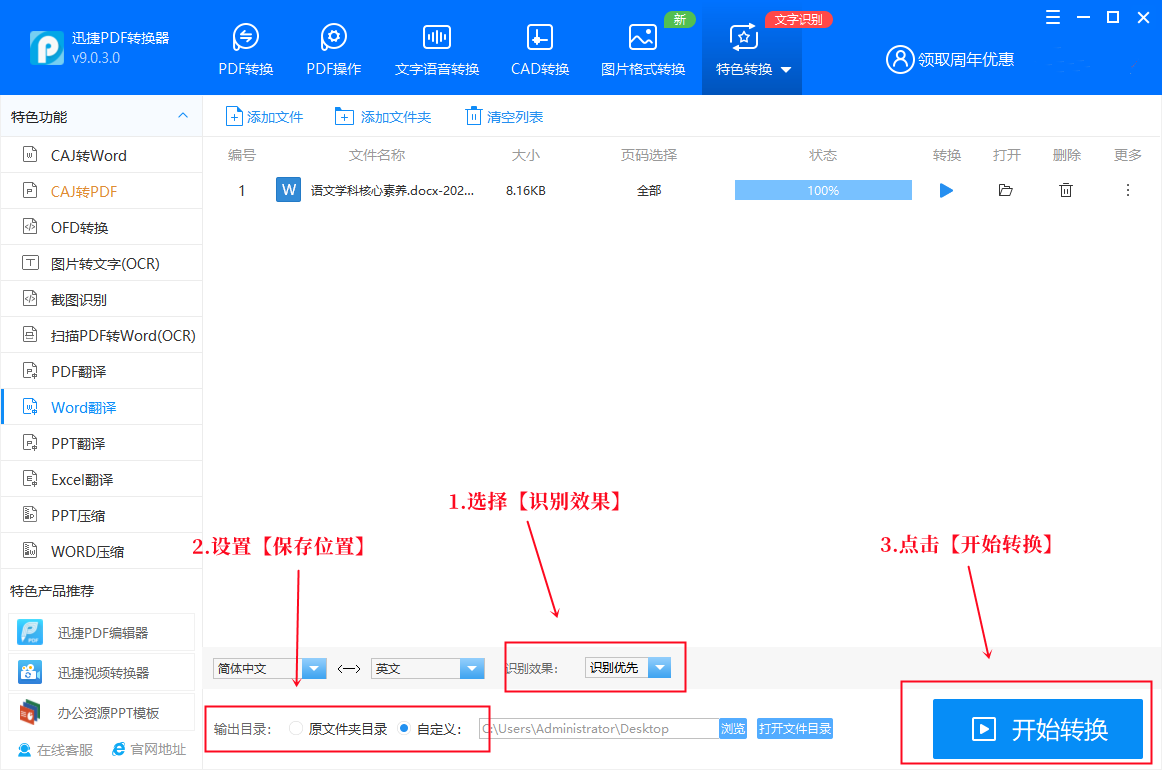Click the 页码选择 column header

[x=649, y=155]
